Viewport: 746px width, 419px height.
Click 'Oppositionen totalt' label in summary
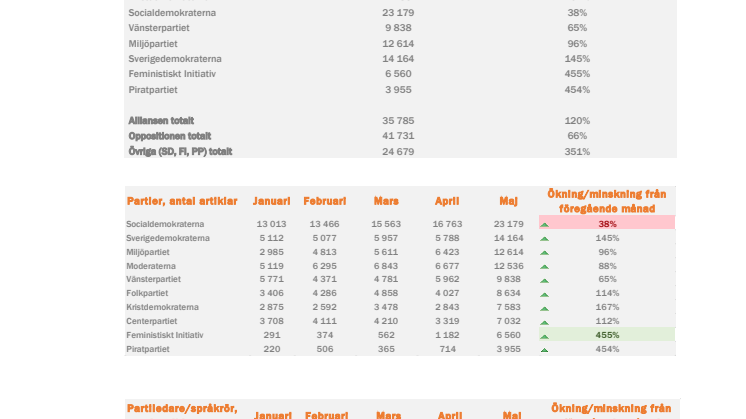tap(169, 136)
